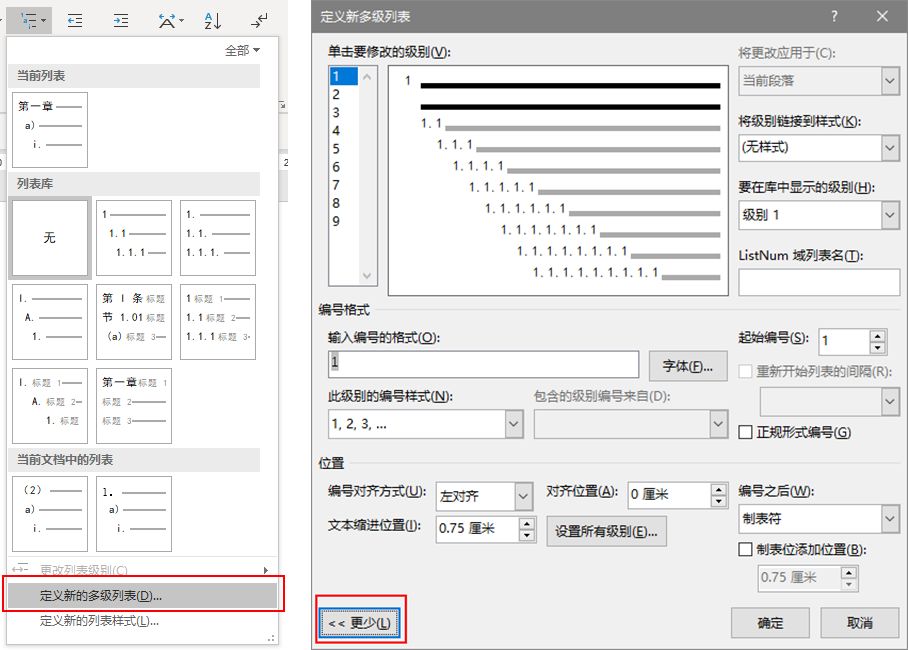
Task: Select level 7 in the level list
Action: click(343, 185)
